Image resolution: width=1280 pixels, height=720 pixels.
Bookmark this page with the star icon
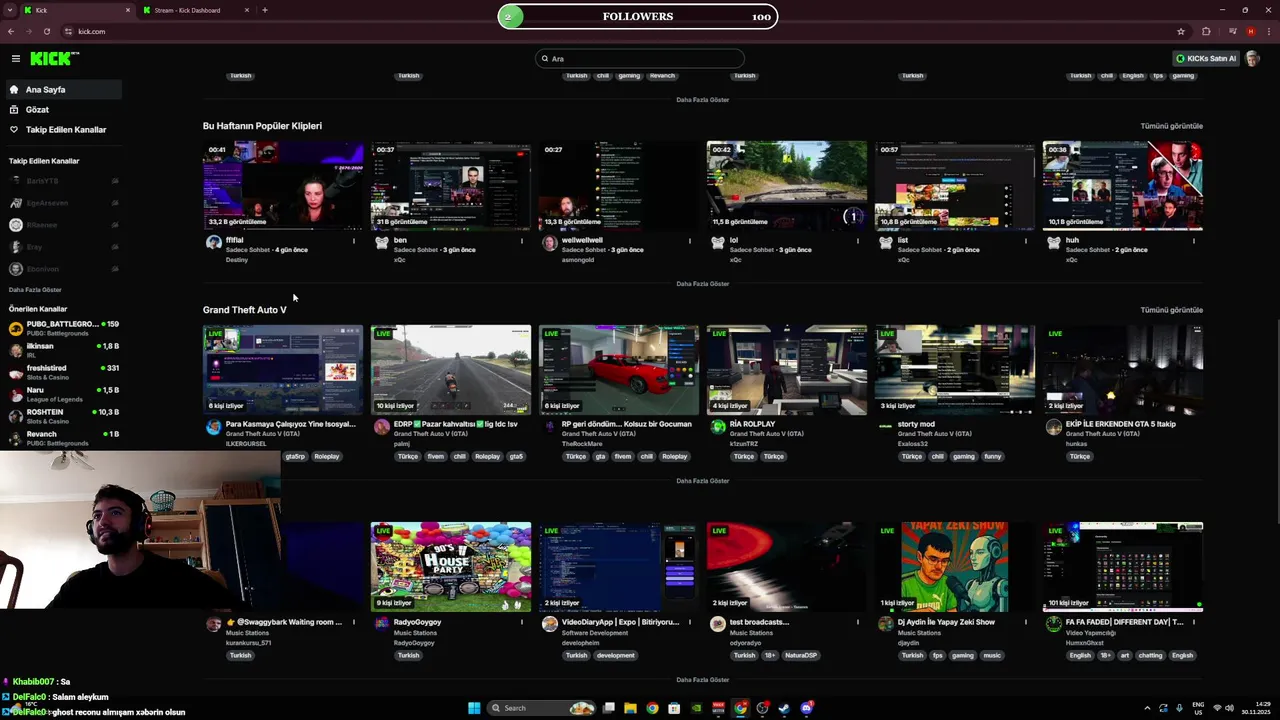[x=1180, y=32]
